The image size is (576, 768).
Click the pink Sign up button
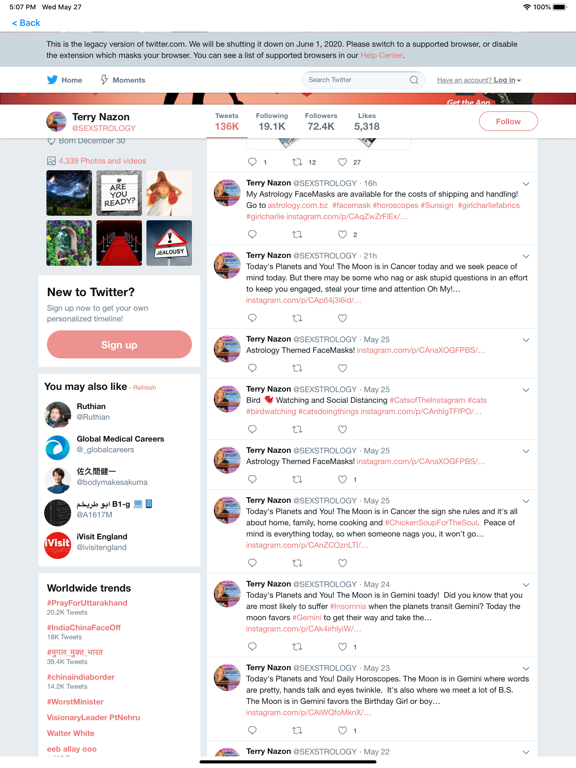point(119,344)
